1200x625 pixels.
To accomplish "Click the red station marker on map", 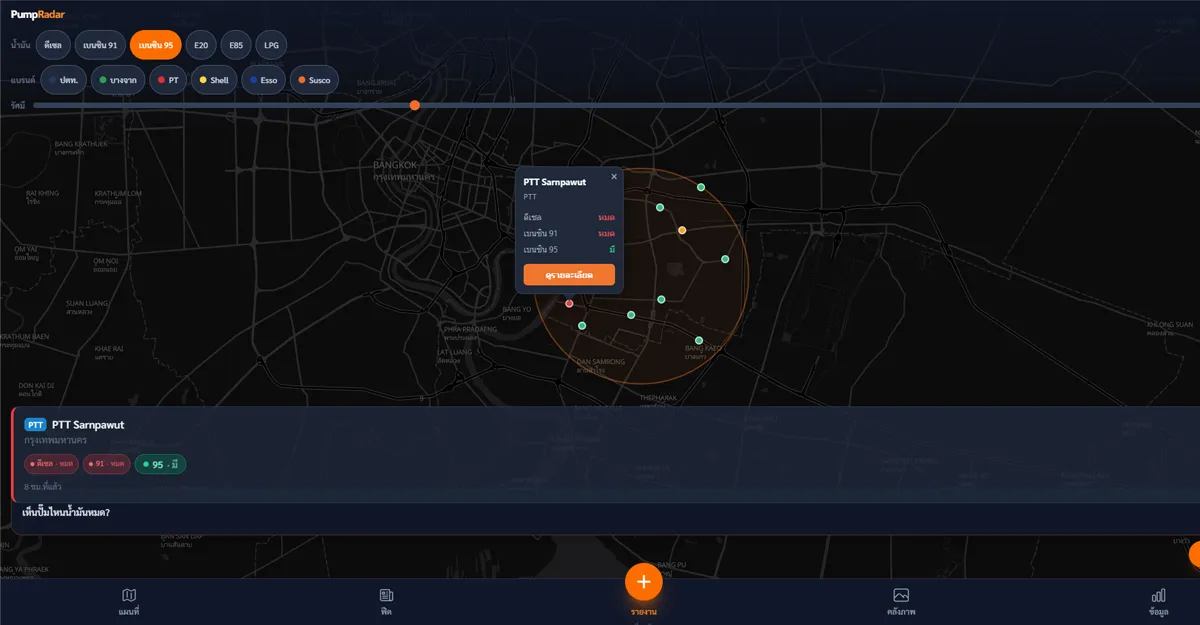I will pyautogui.click(x=569, y=303).
